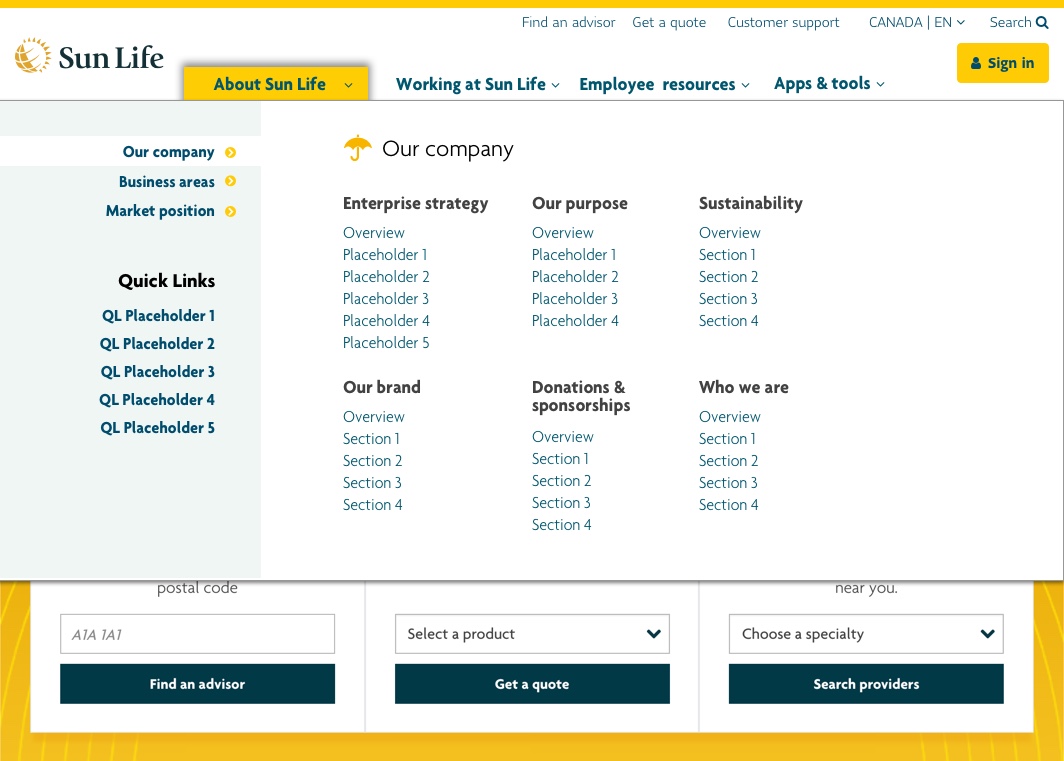The image size is (1064, 761).
Task: Click the arrow icon beside Market position
Action: [x=231, y=211]
